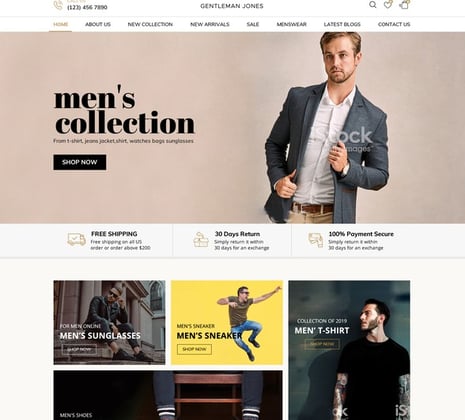Viewport: 465px width, 420px height.
Task: Open Latest Blogs in navigation
Action: 342,24
